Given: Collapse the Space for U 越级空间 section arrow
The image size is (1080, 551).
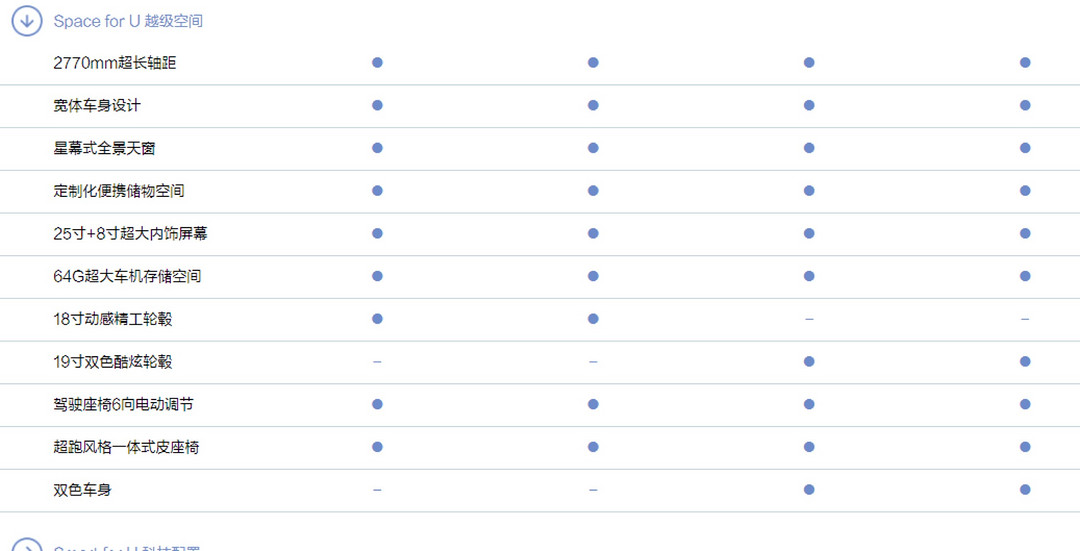Looking at the screenshot, I should click(x=27, y=21).
